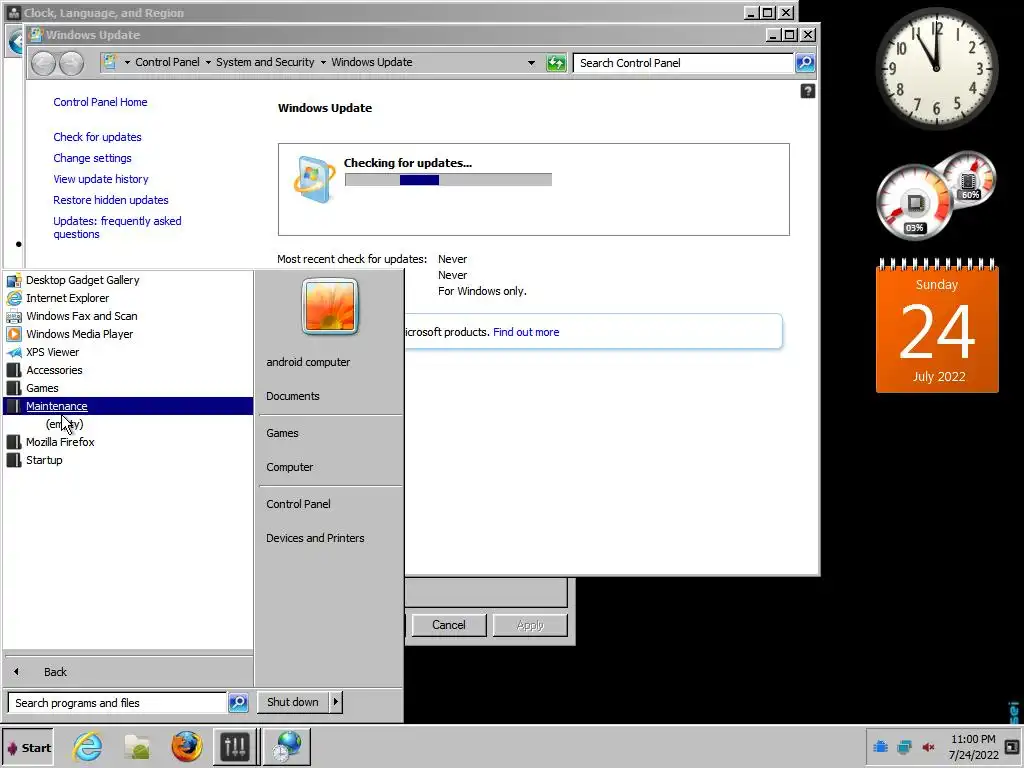1024x768 pixels.
Task: Open dropdown arrow after Control Panel breadcrumb
Action: [208, 63]
